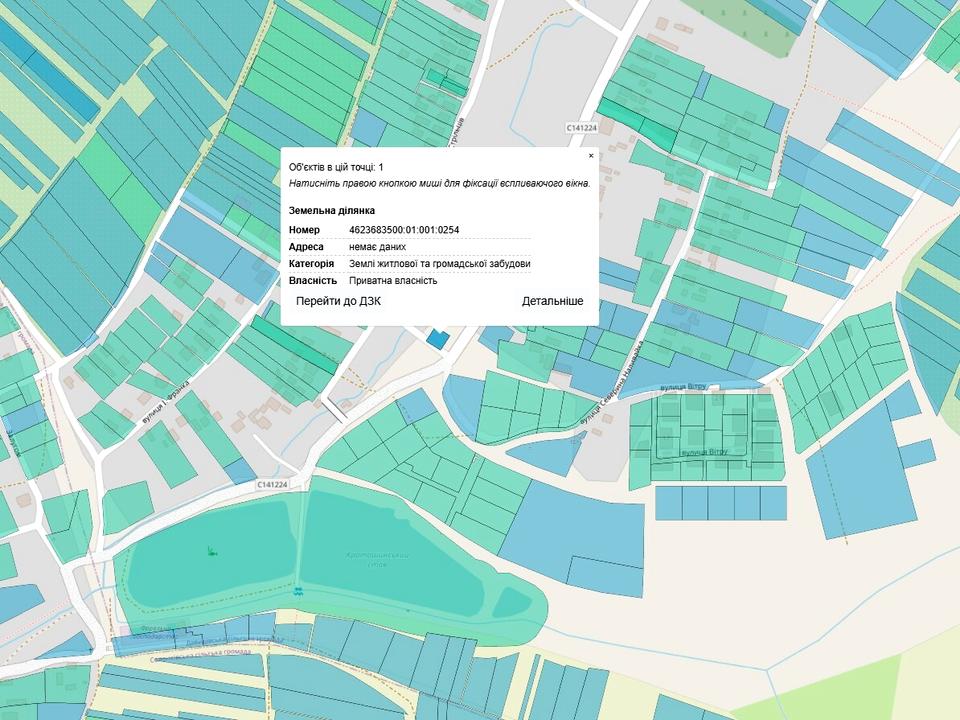The height and width of the screenshot is (720, 960).
Task: Select the highlighted dark blue parcel below the popup
Action: pos(437,338)
